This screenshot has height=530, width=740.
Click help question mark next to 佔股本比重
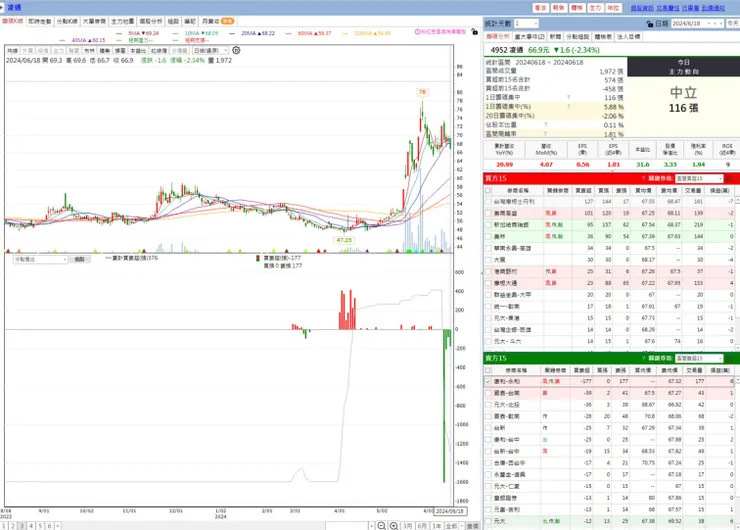[546, 125]
